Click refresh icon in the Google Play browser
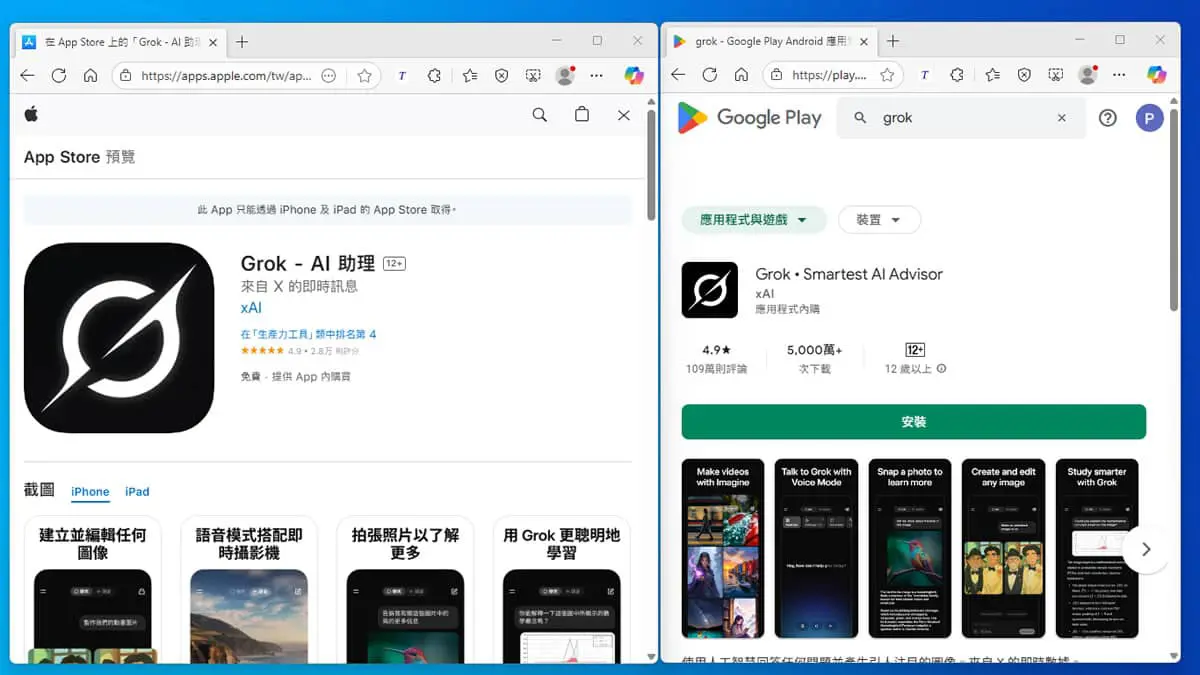This screenshot has width=1200, height=675. point(710,75)
